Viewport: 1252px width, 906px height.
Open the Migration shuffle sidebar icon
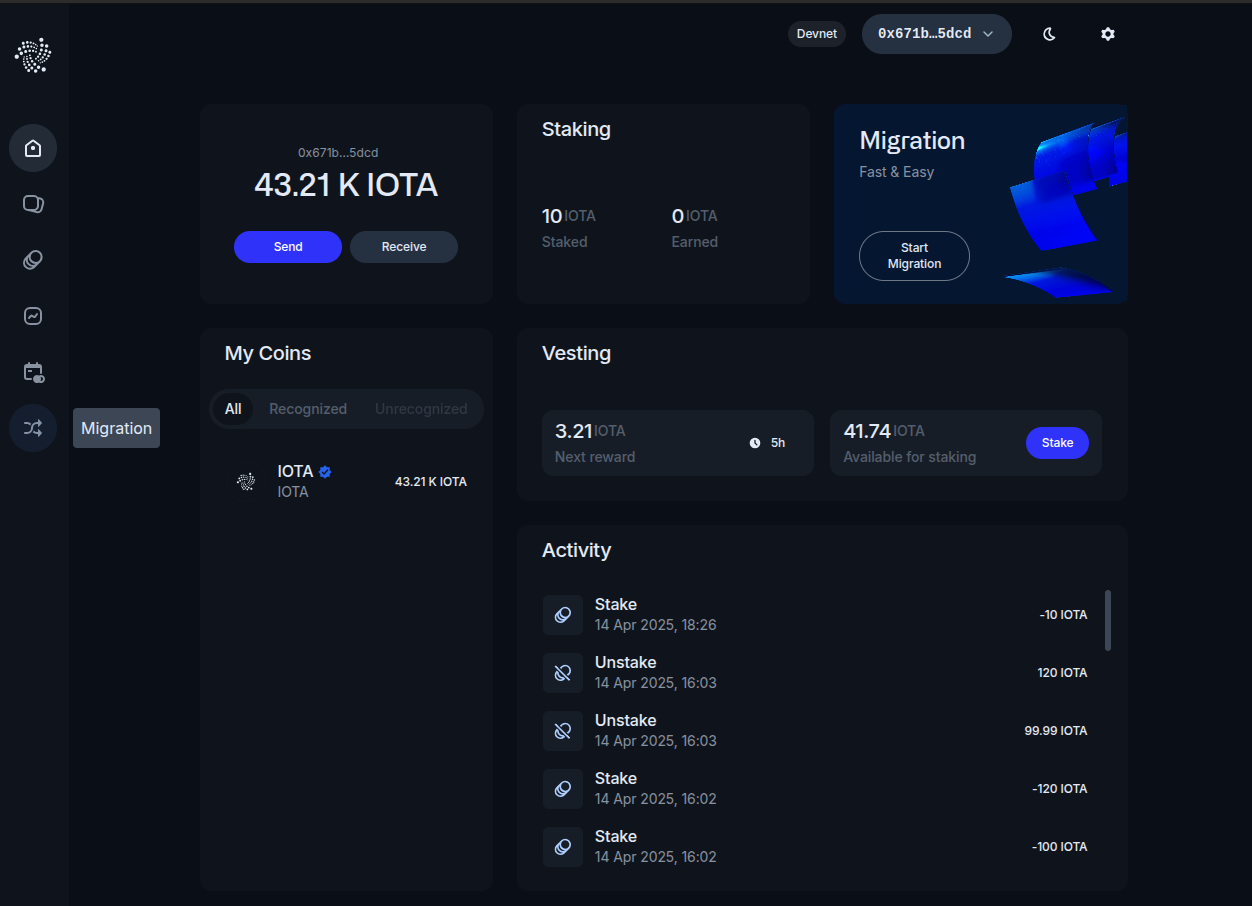tap(33, 428)
